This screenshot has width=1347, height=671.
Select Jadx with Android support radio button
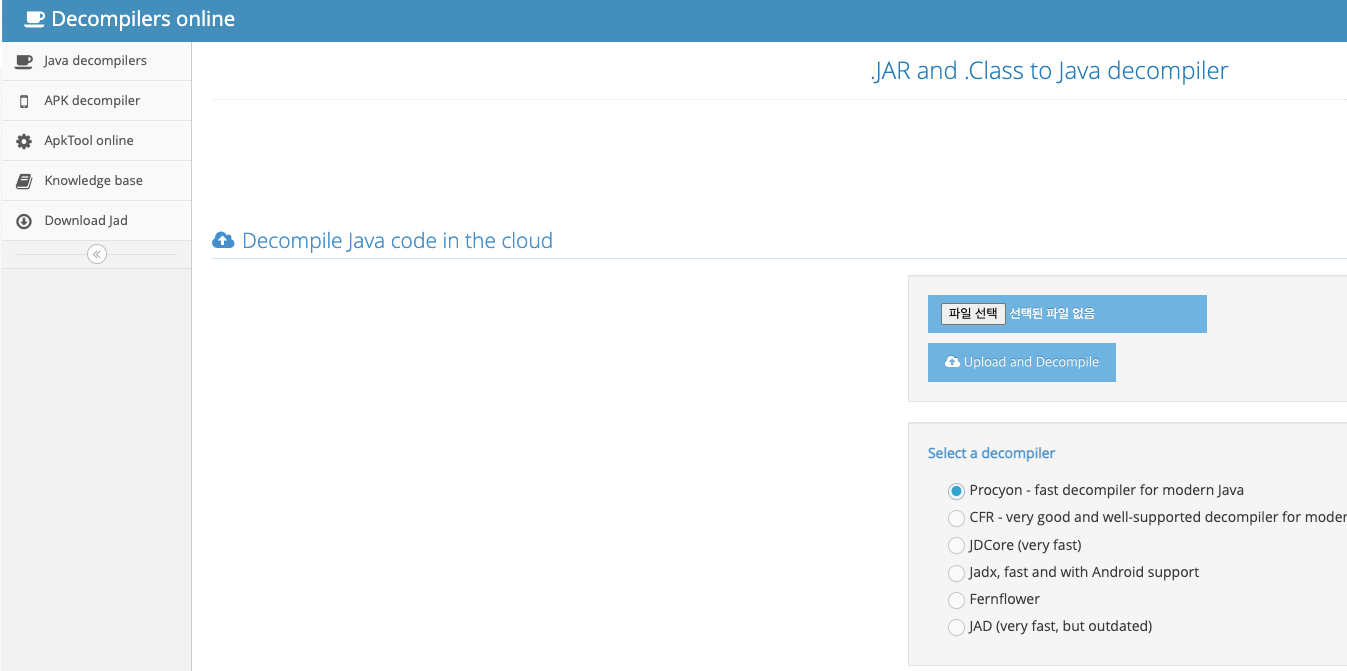click(956, 573)
